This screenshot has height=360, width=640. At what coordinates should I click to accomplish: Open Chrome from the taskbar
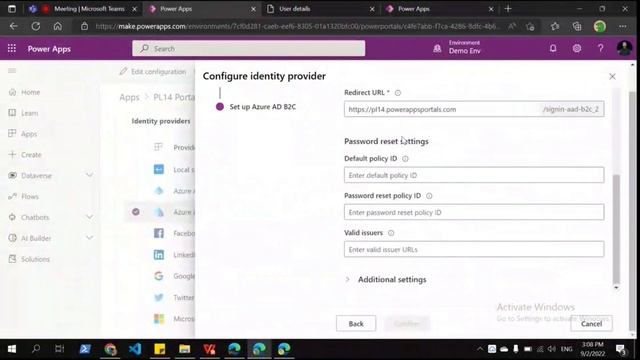click(110, 349)
